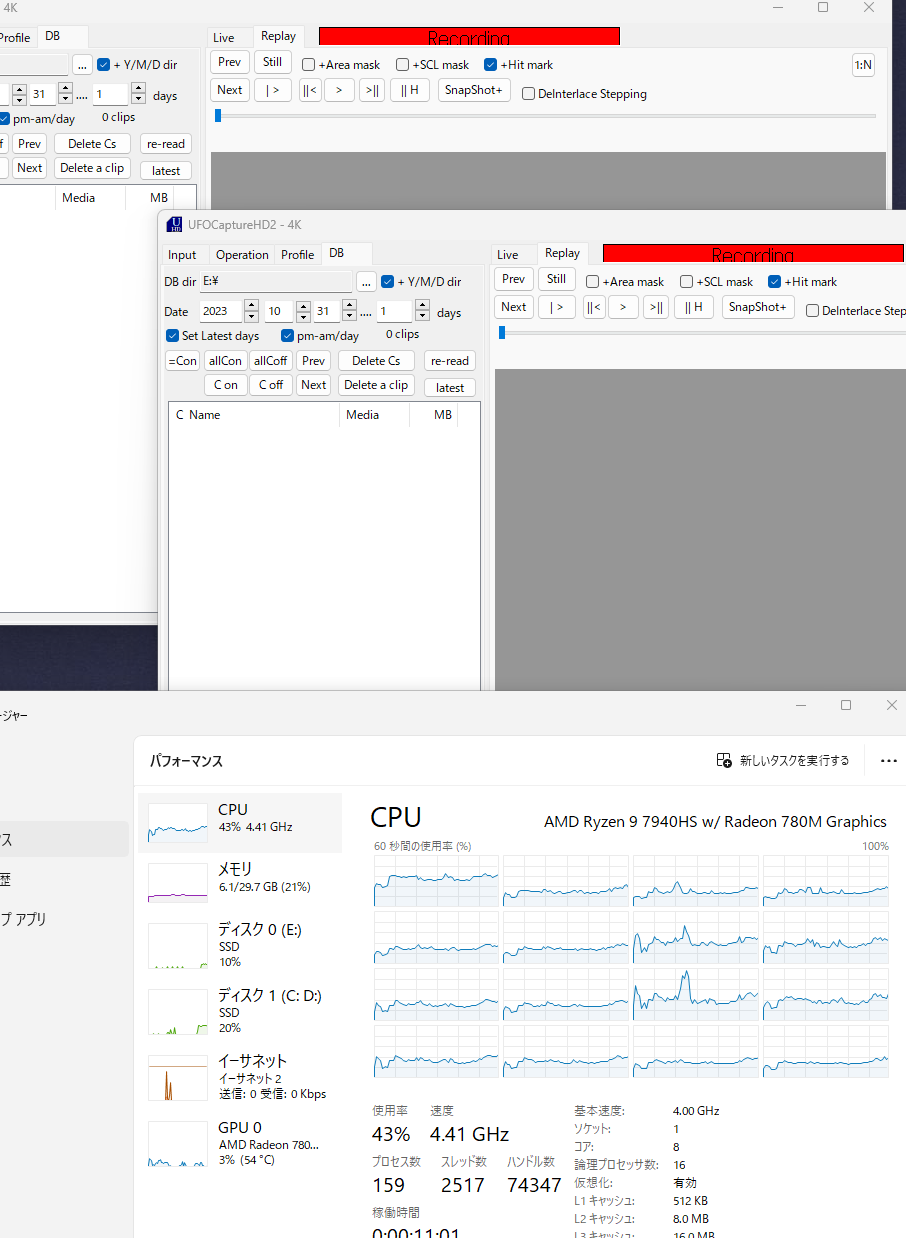Increase the year 2023 using the up arrow

[251, 306]
